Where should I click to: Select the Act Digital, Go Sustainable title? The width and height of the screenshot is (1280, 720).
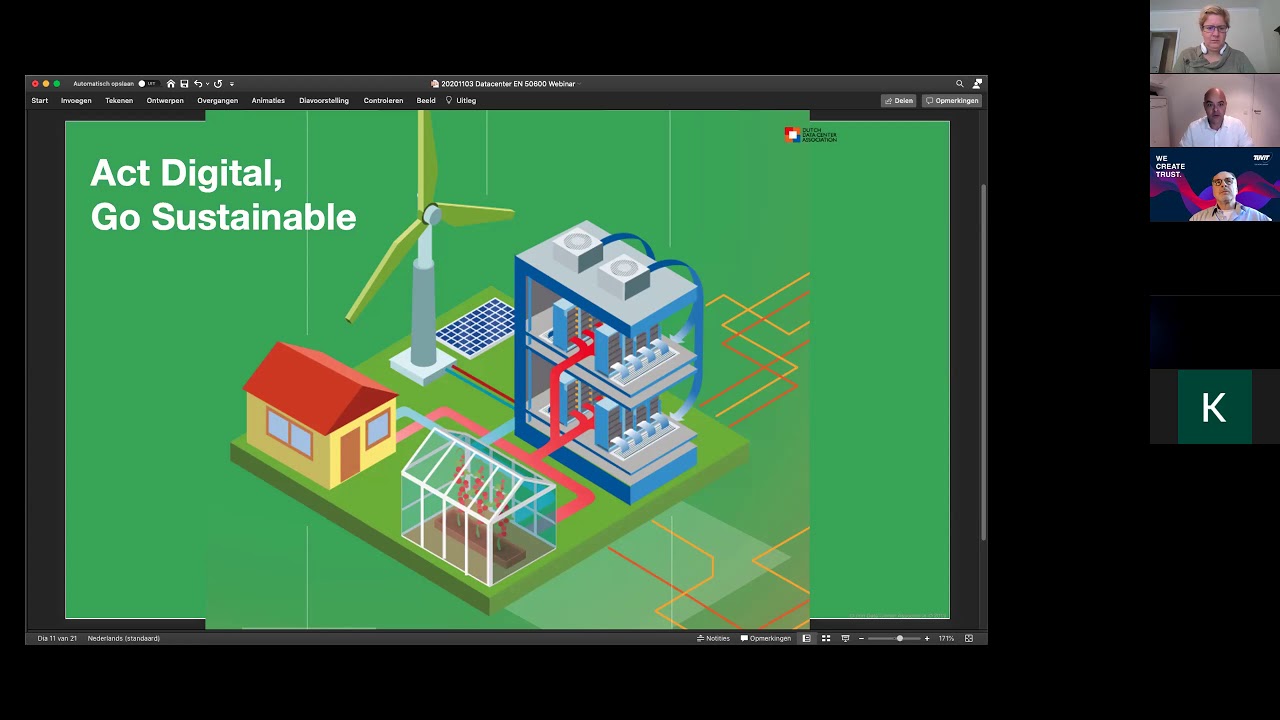[x=223, y=195]
